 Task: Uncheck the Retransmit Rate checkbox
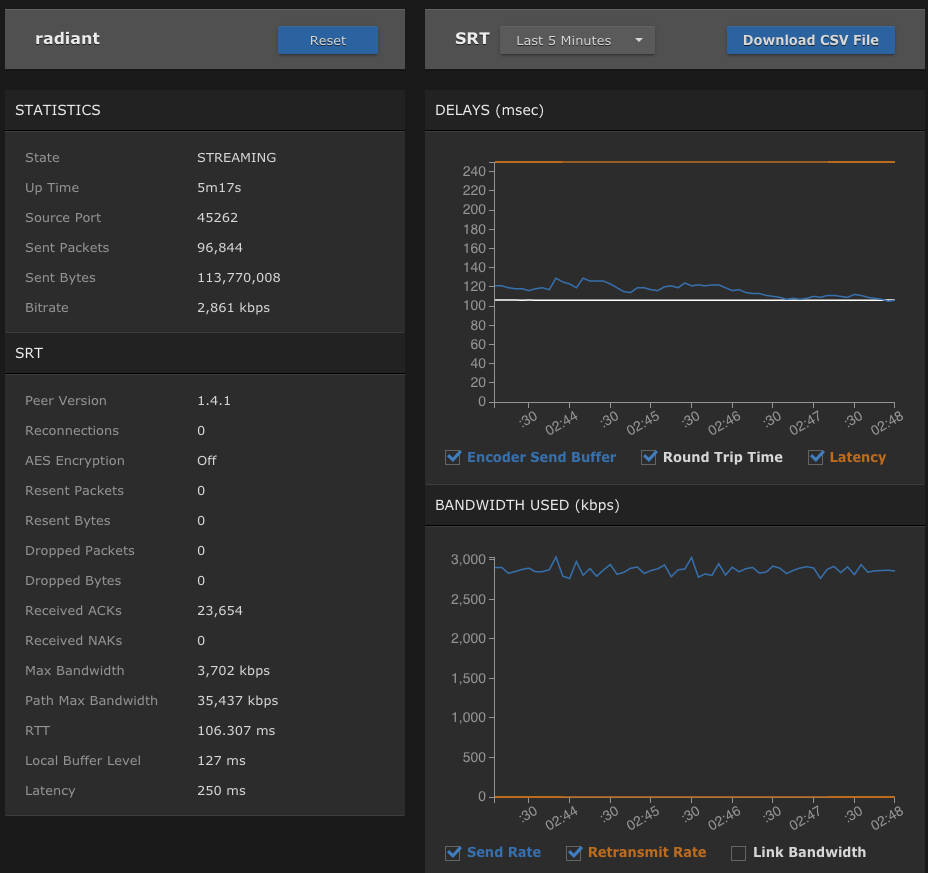click(x=574, y=853)
